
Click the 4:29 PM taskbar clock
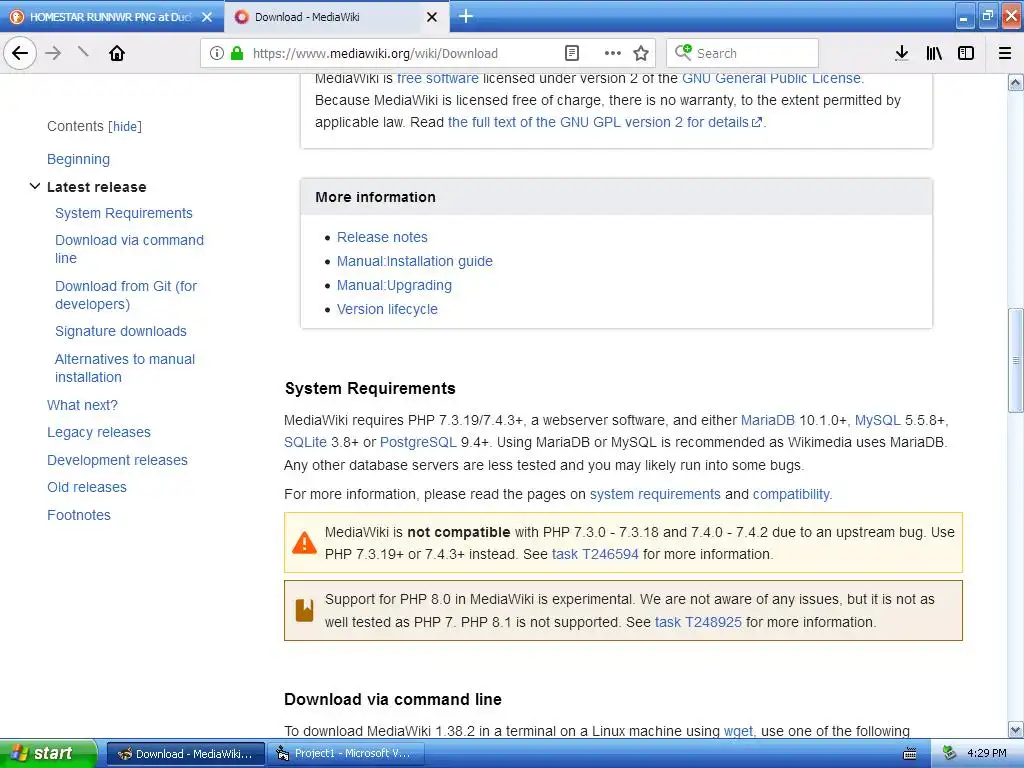point(986,754)
